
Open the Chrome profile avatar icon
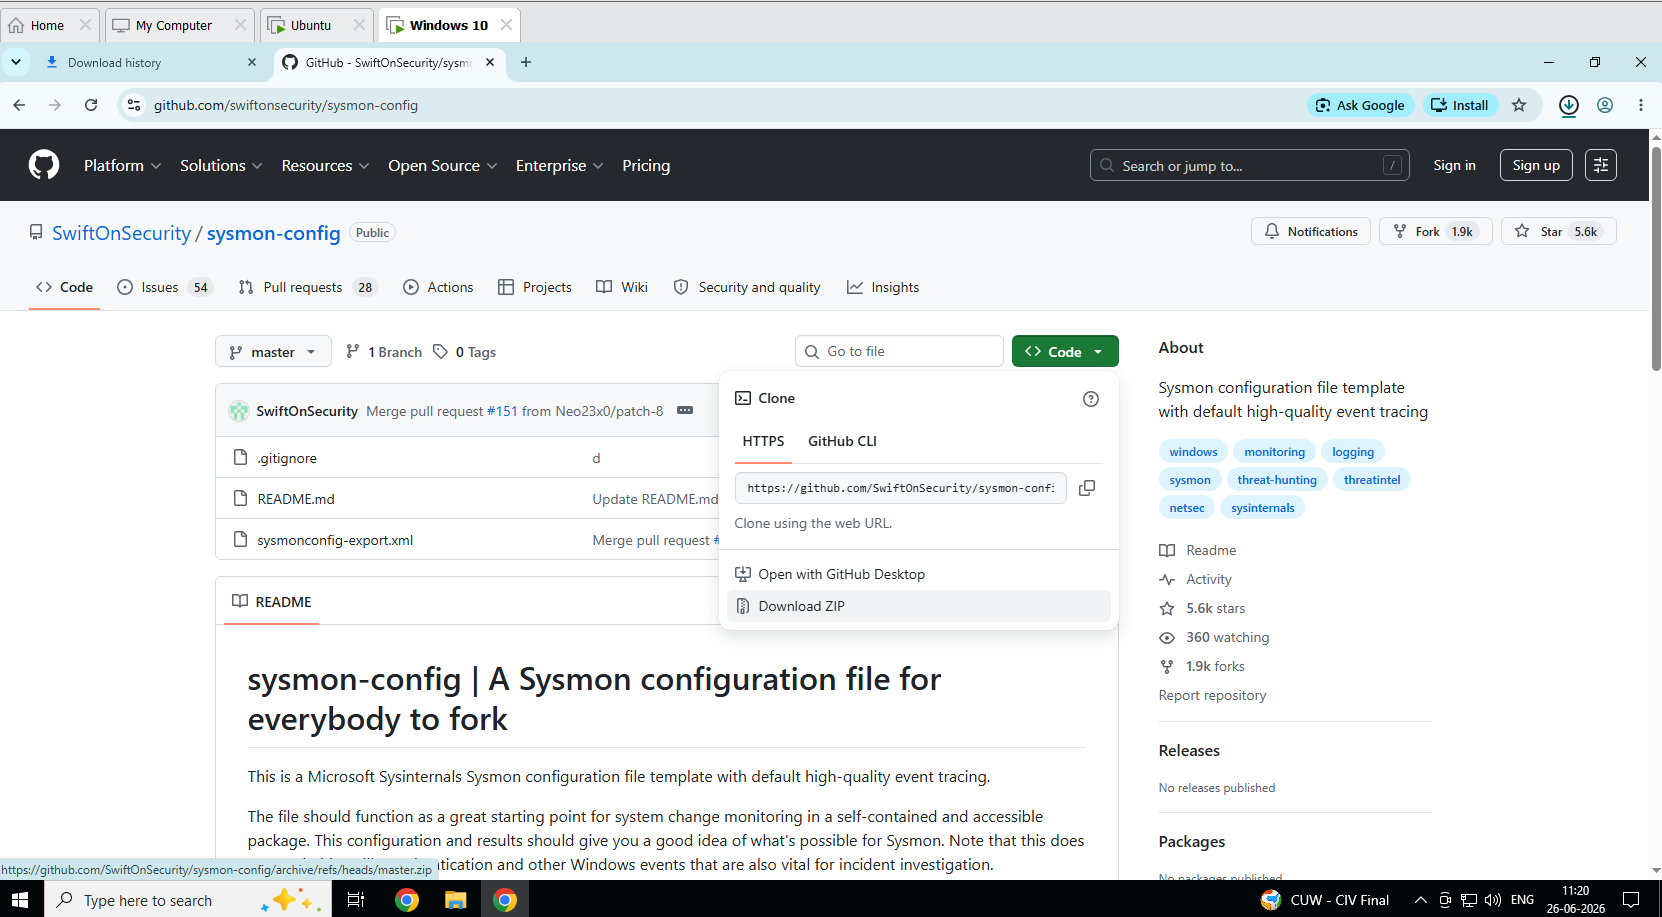tap(1605, 105)
